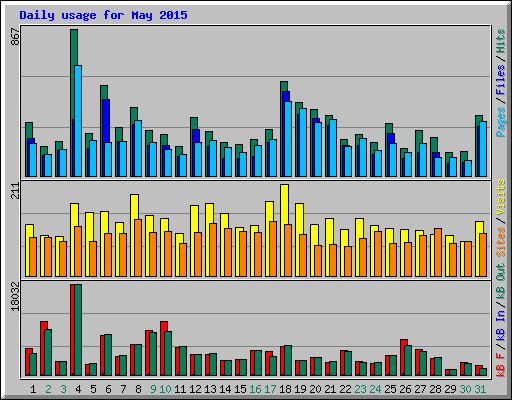Click the day 13 label on x-axis
Screen dimensions: 512x400
[210, 389]
